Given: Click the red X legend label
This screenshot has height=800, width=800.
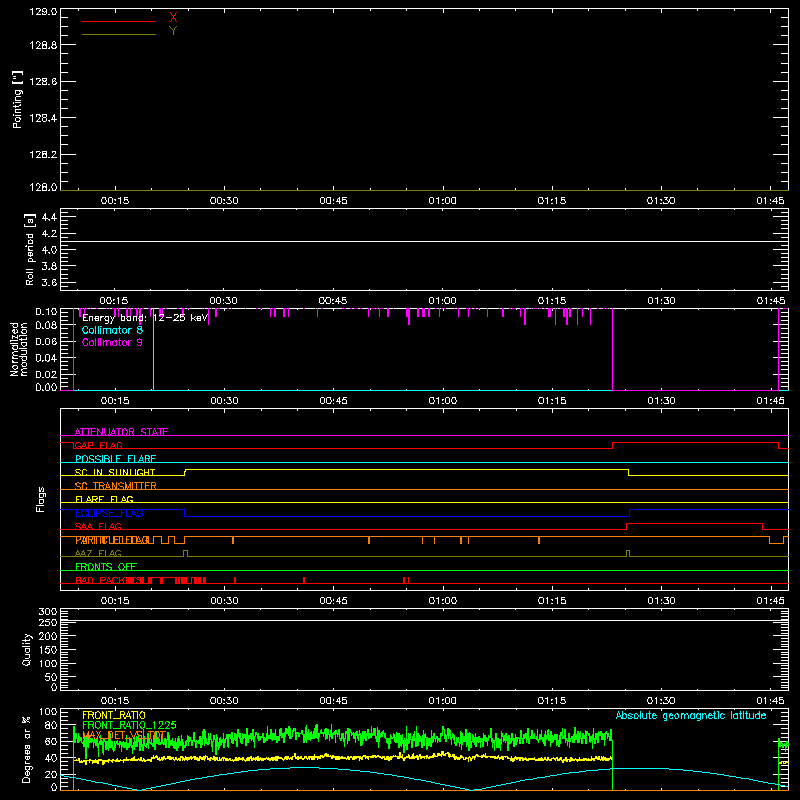Looking at the screenshot, I should click(x=173, y=17).
